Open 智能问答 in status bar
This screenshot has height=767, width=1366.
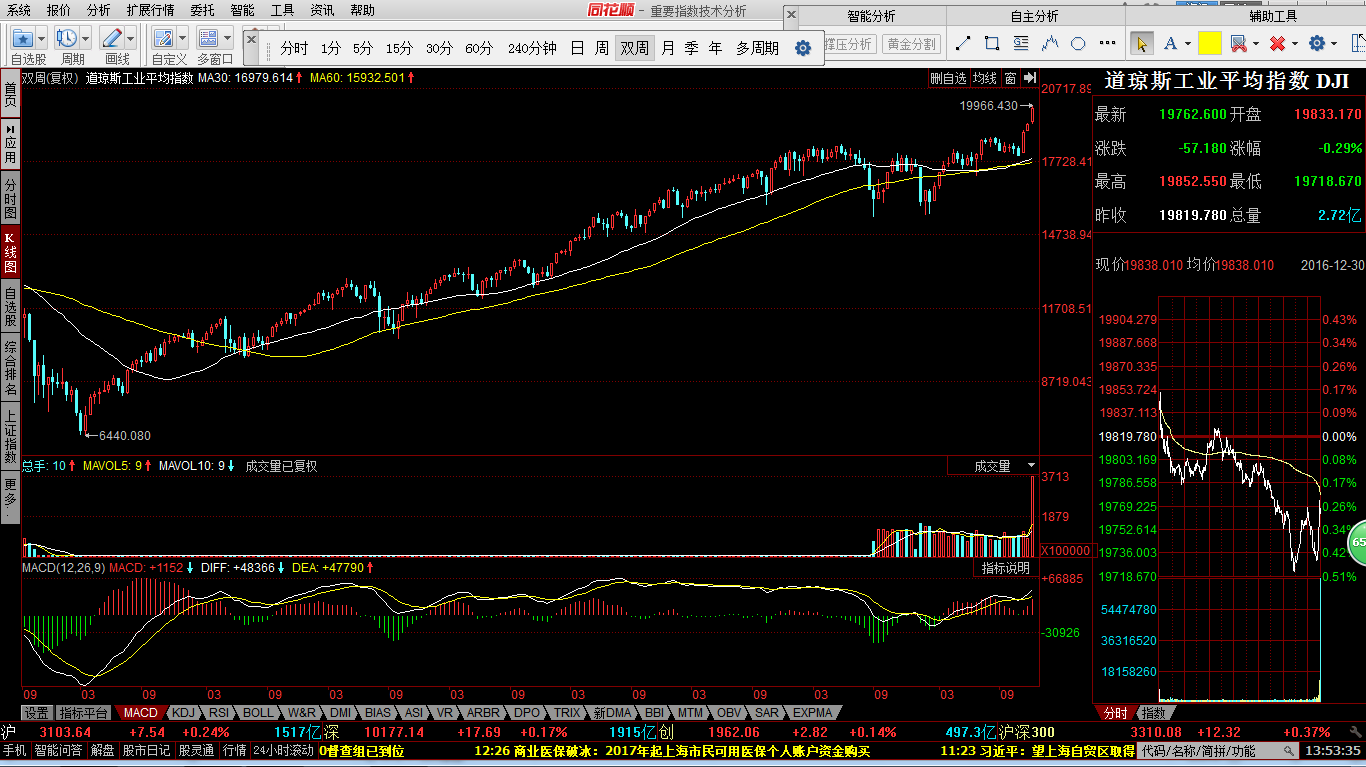coord(59,750)
